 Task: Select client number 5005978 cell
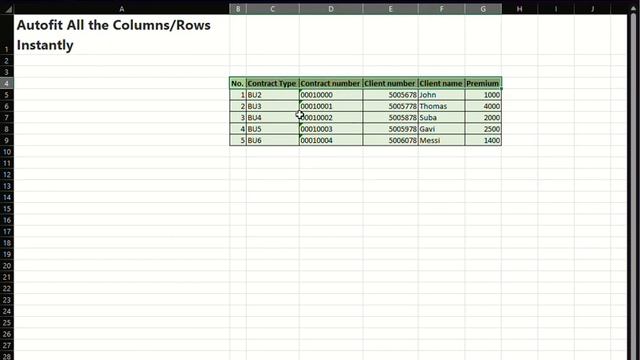[391, 129]
